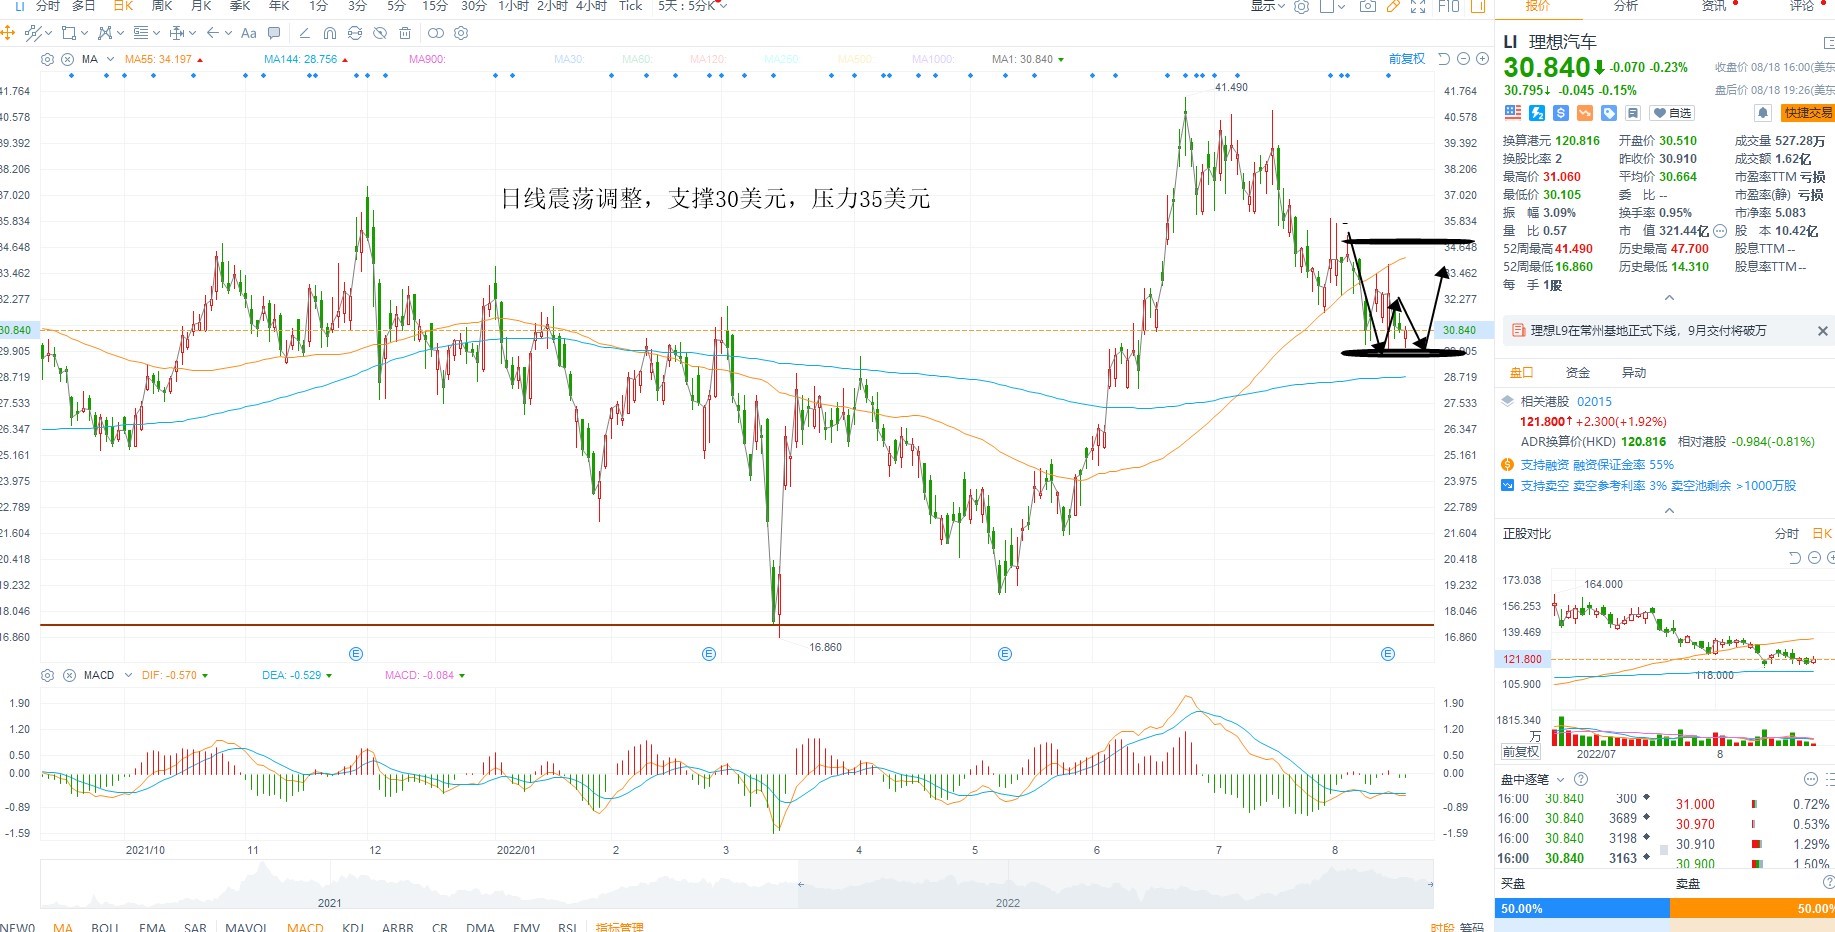Toggle 前复权 adjustment on main chart
The image size is (1835, 932).
point(1406,59)
